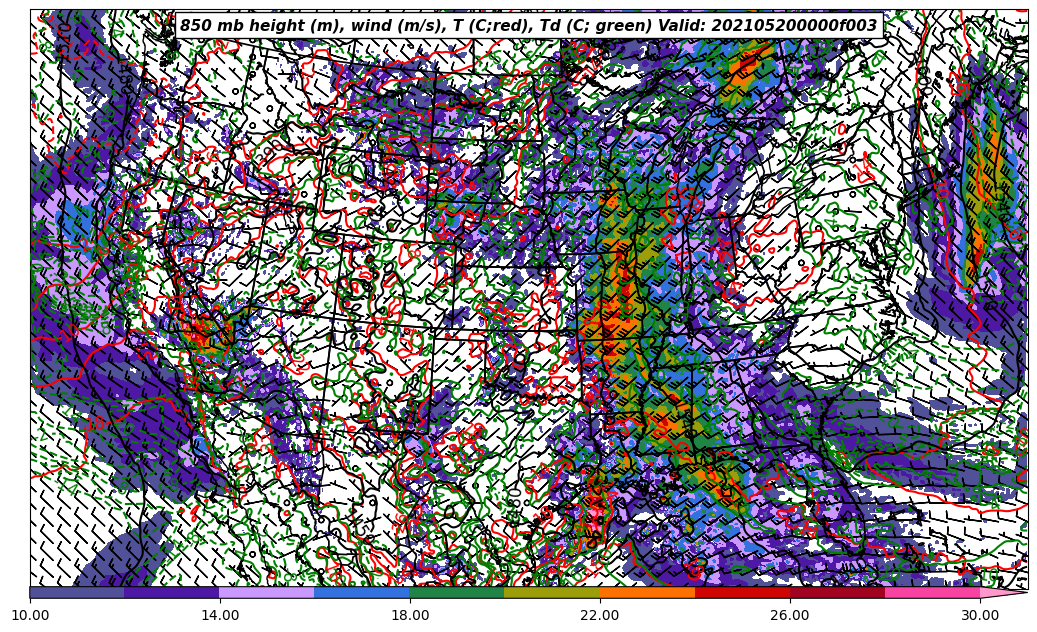Click the plot title text at top
Viewport: 1037px width, 632px height.
[528, 26]
